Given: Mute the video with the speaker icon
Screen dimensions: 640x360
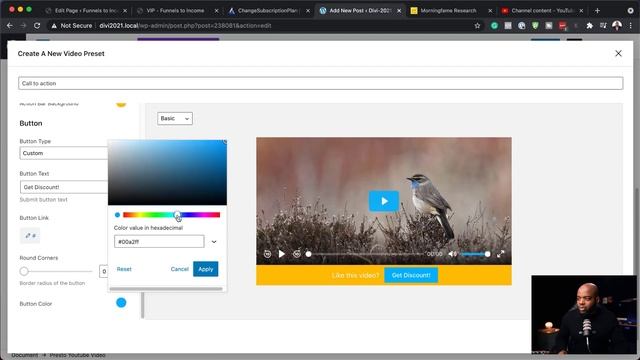Looking at the screenshot, I should click(452, 254).
